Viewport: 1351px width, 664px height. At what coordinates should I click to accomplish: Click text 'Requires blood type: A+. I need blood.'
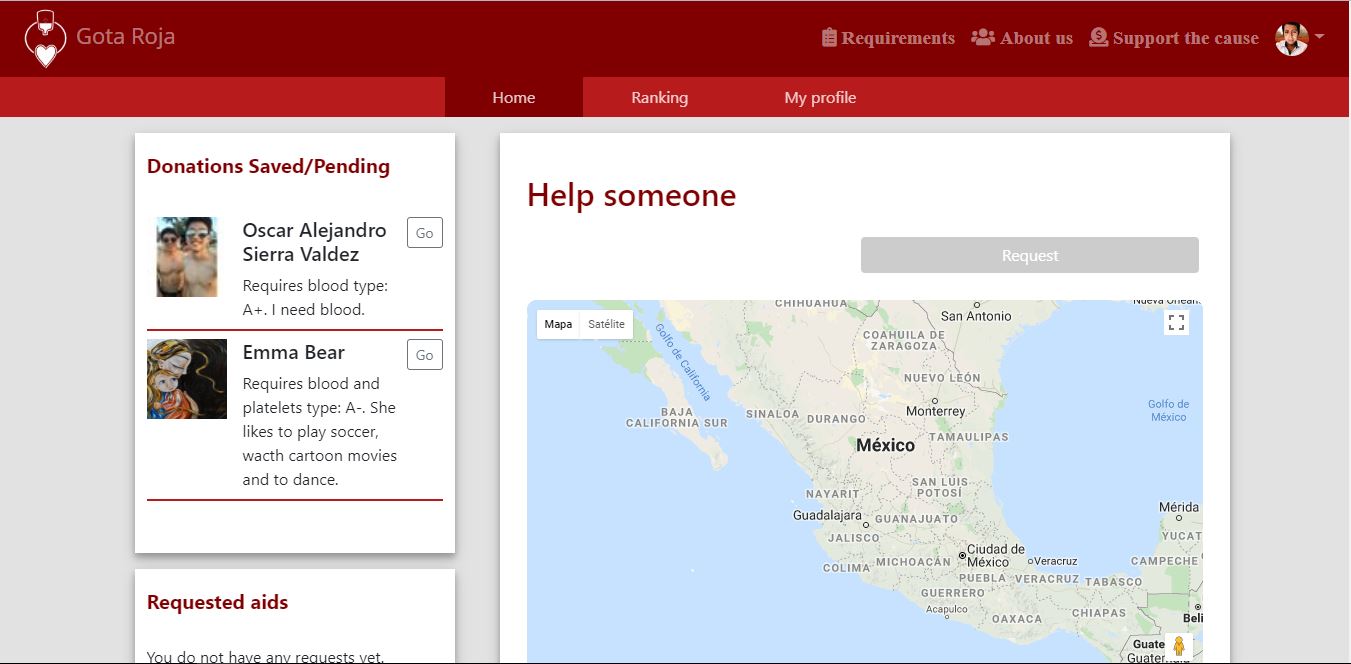coord(315,297)
